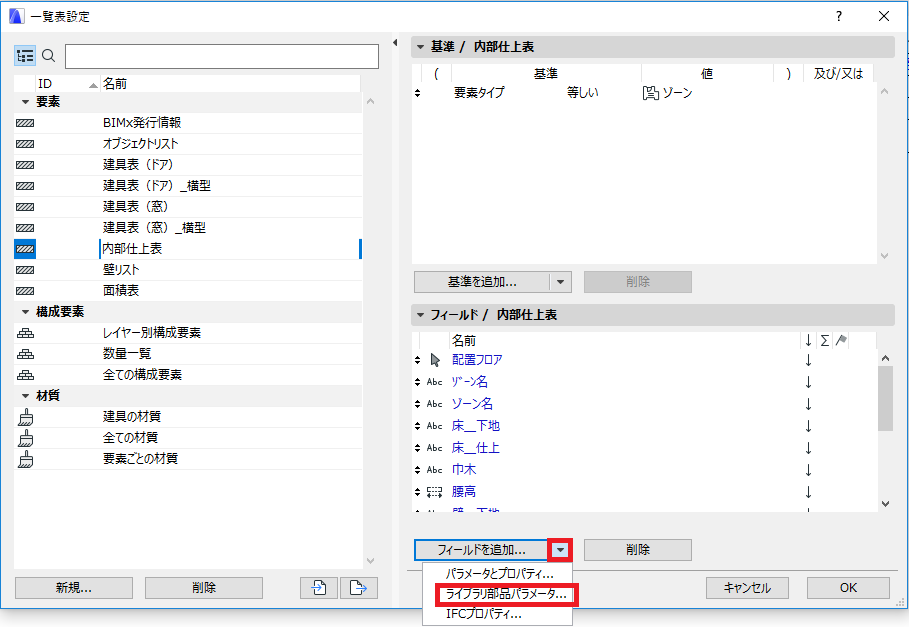Choose ライブラリ部品パラメータ... from the menu
This screenshot has height=627, width=909.
[x=506, y=595]
